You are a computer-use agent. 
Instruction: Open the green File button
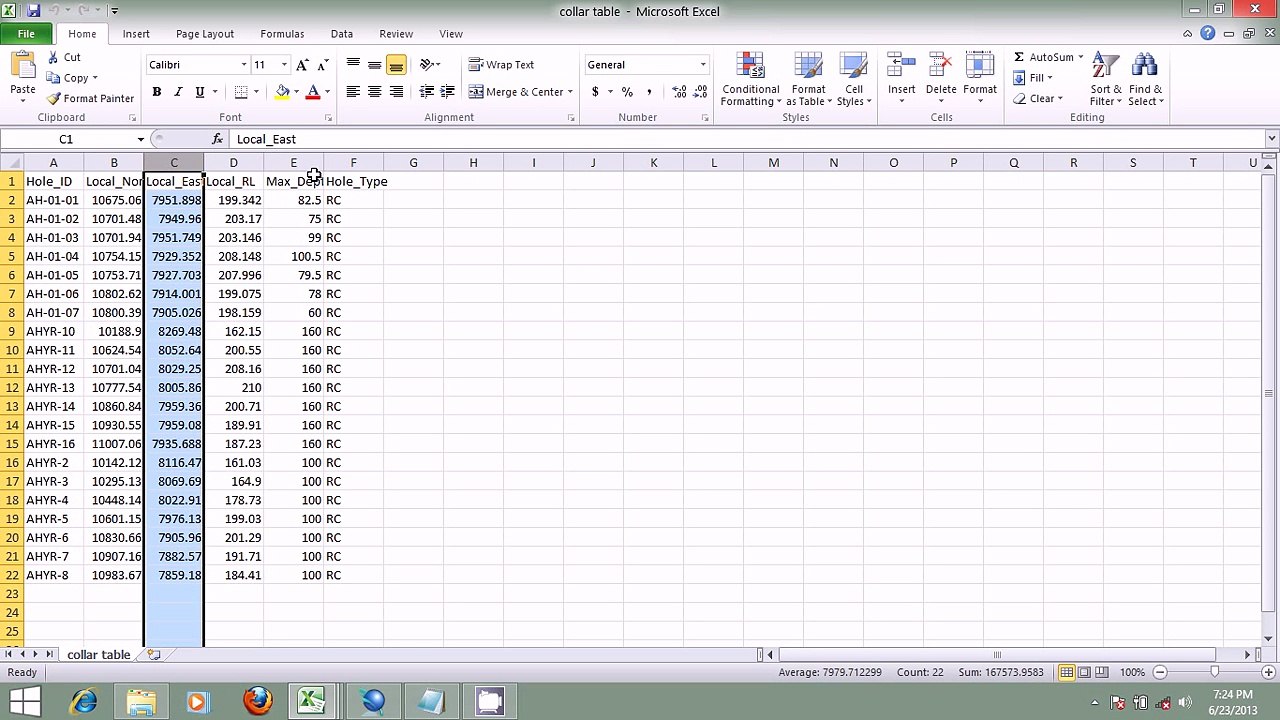(x=26, y=34)
